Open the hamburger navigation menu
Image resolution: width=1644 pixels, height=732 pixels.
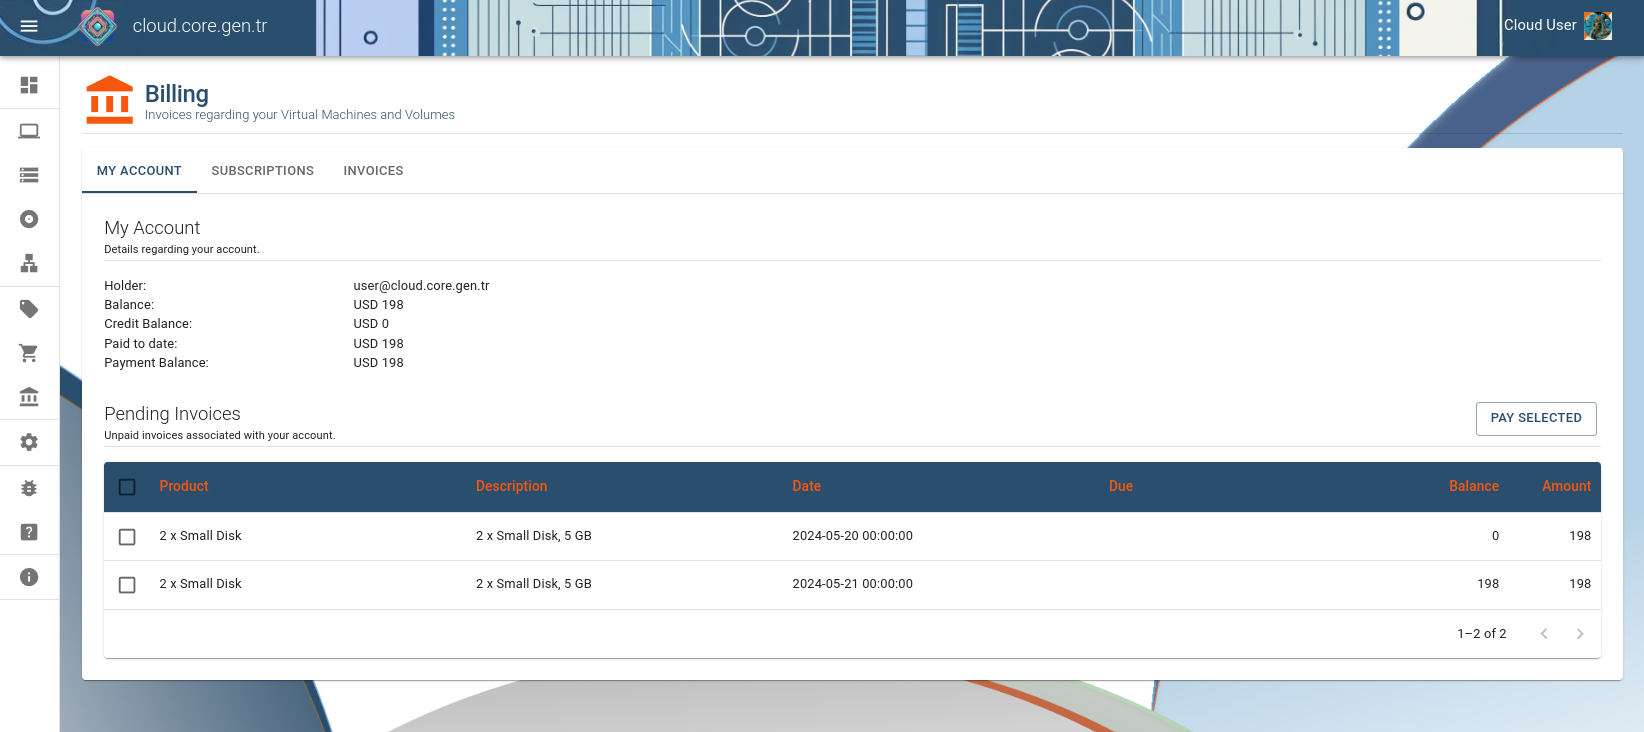tap(29, 26)
